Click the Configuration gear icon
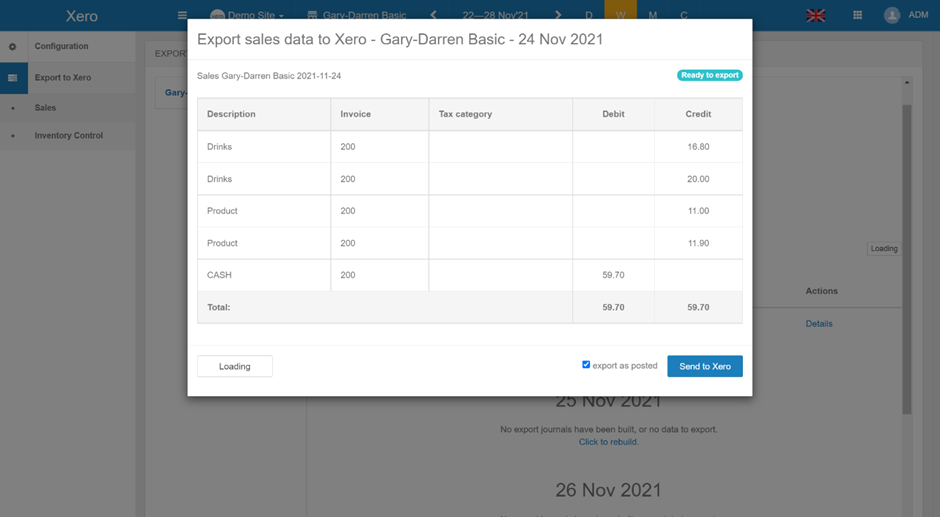The image size is (940, 517). tap(13, 47)
